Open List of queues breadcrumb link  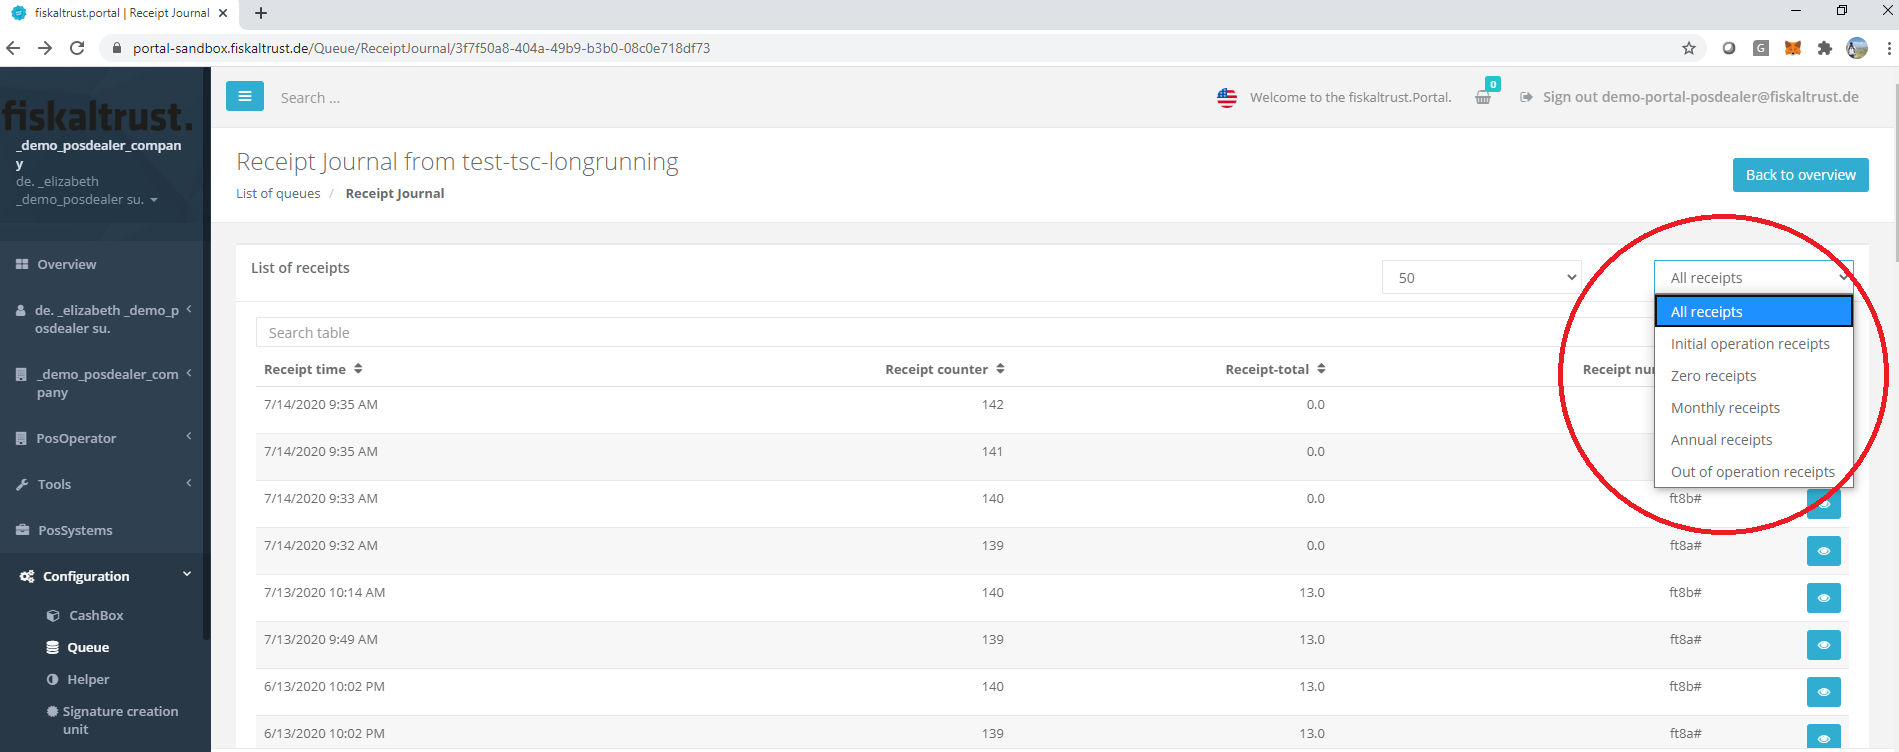[278, 193]
